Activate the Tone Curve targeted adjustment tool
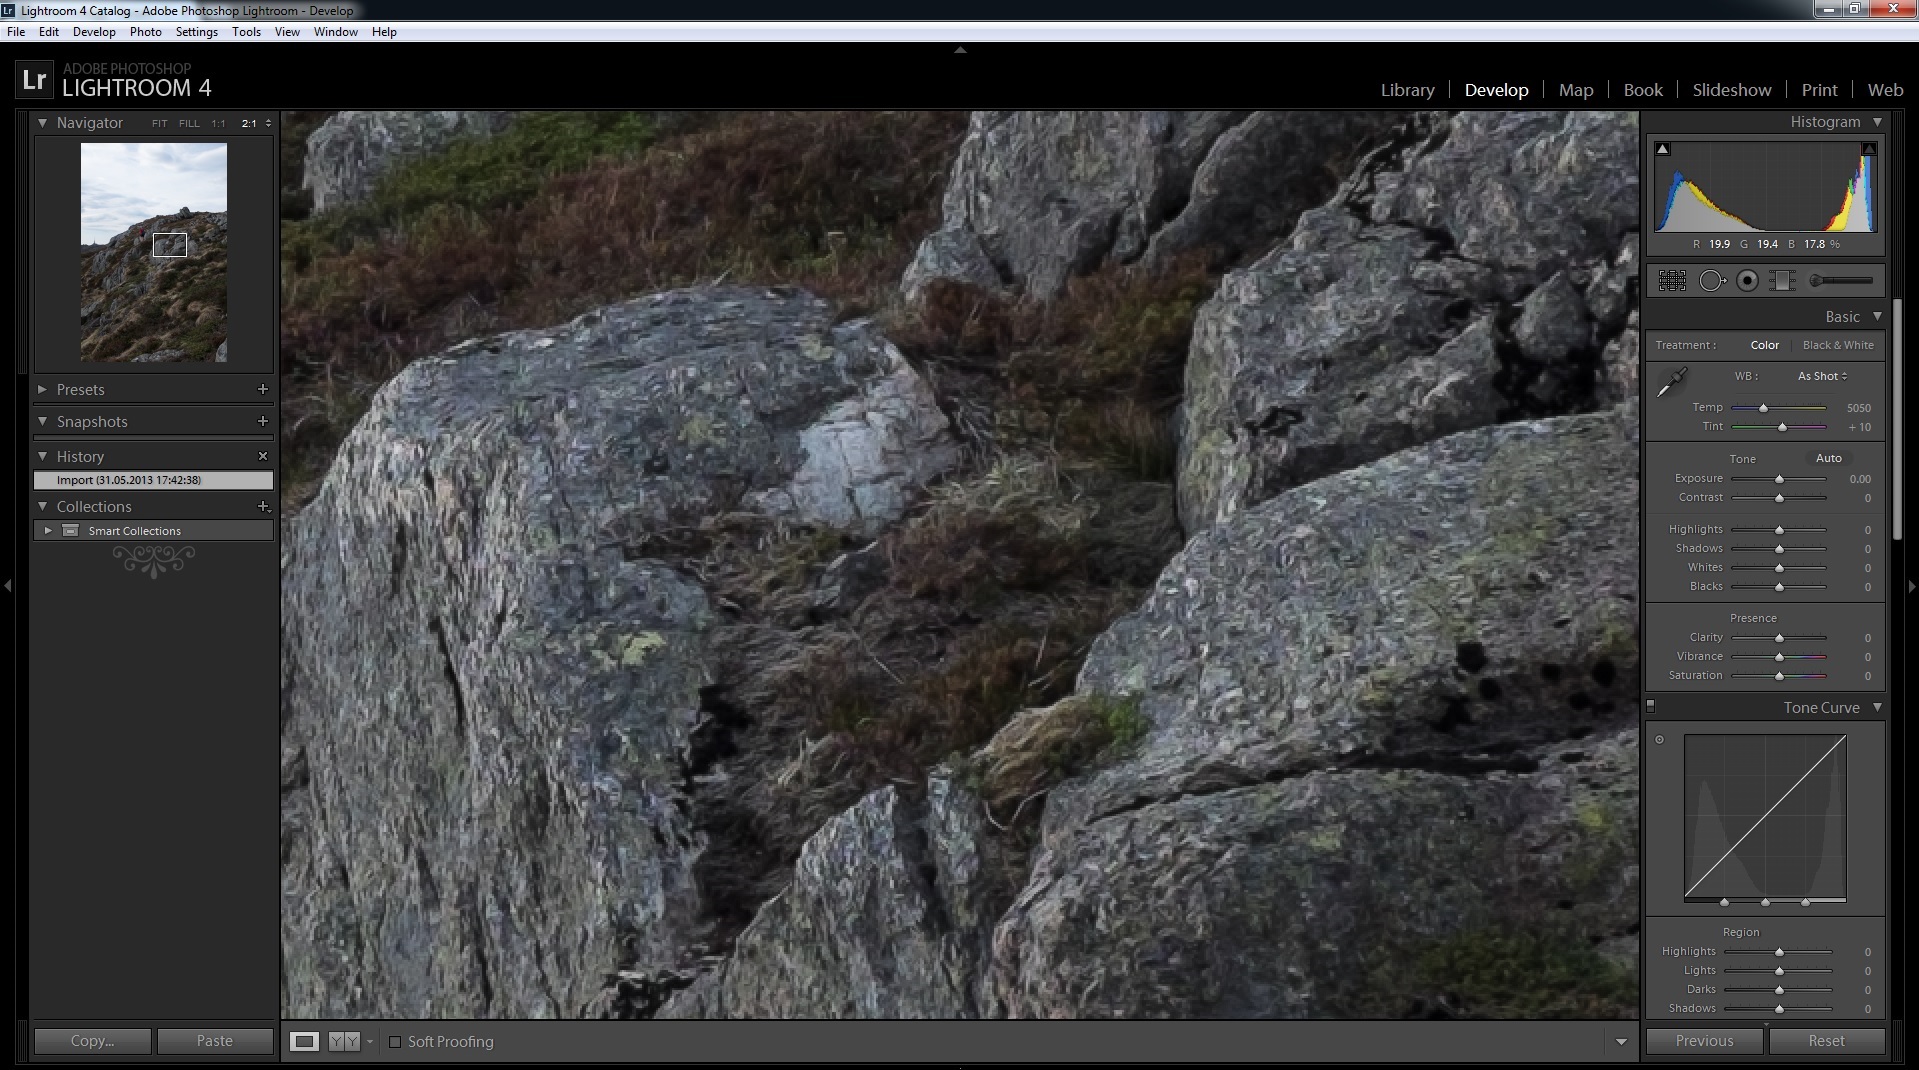The height and width of the screenshot is (1070, 1919). point(1660,740)
